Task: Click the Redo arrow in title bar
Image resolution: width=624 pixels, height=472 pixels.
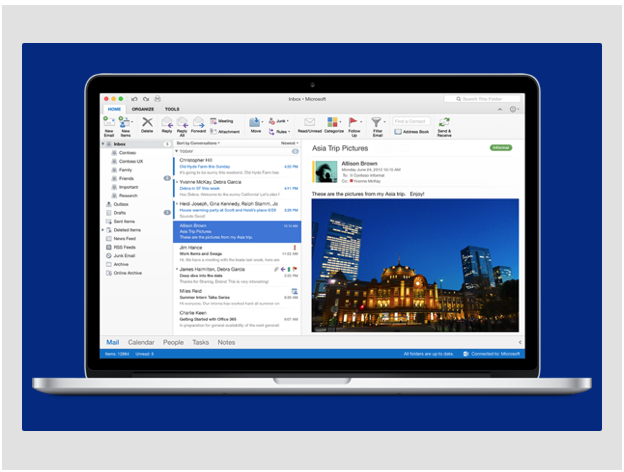Action: [x=146, y=99]
